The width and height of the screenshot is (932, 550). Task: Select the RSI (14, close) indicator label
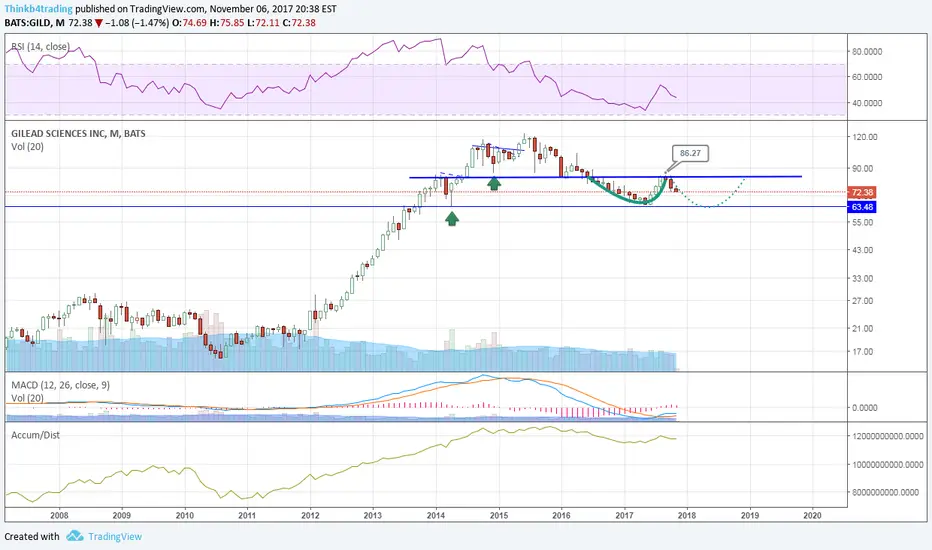[x=40, y=46]
